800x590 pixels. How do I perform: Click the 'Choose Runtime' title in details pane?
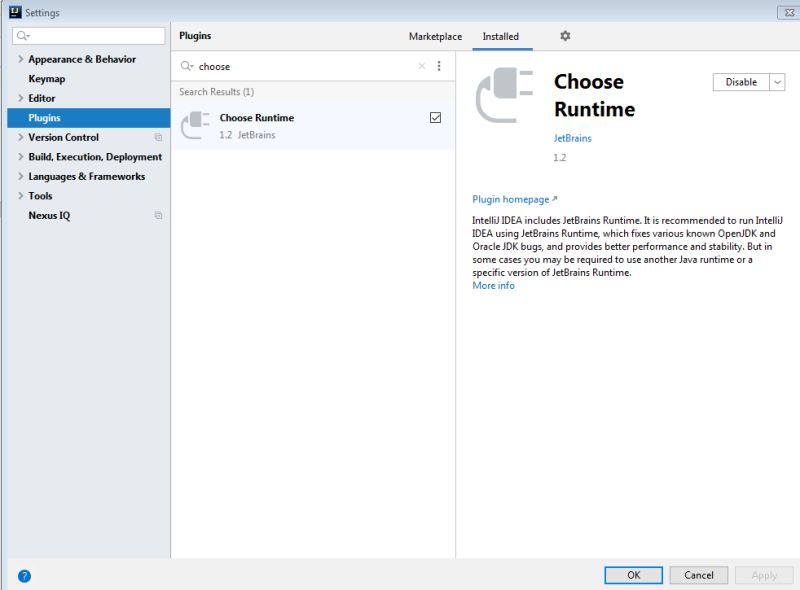[594, 95]
